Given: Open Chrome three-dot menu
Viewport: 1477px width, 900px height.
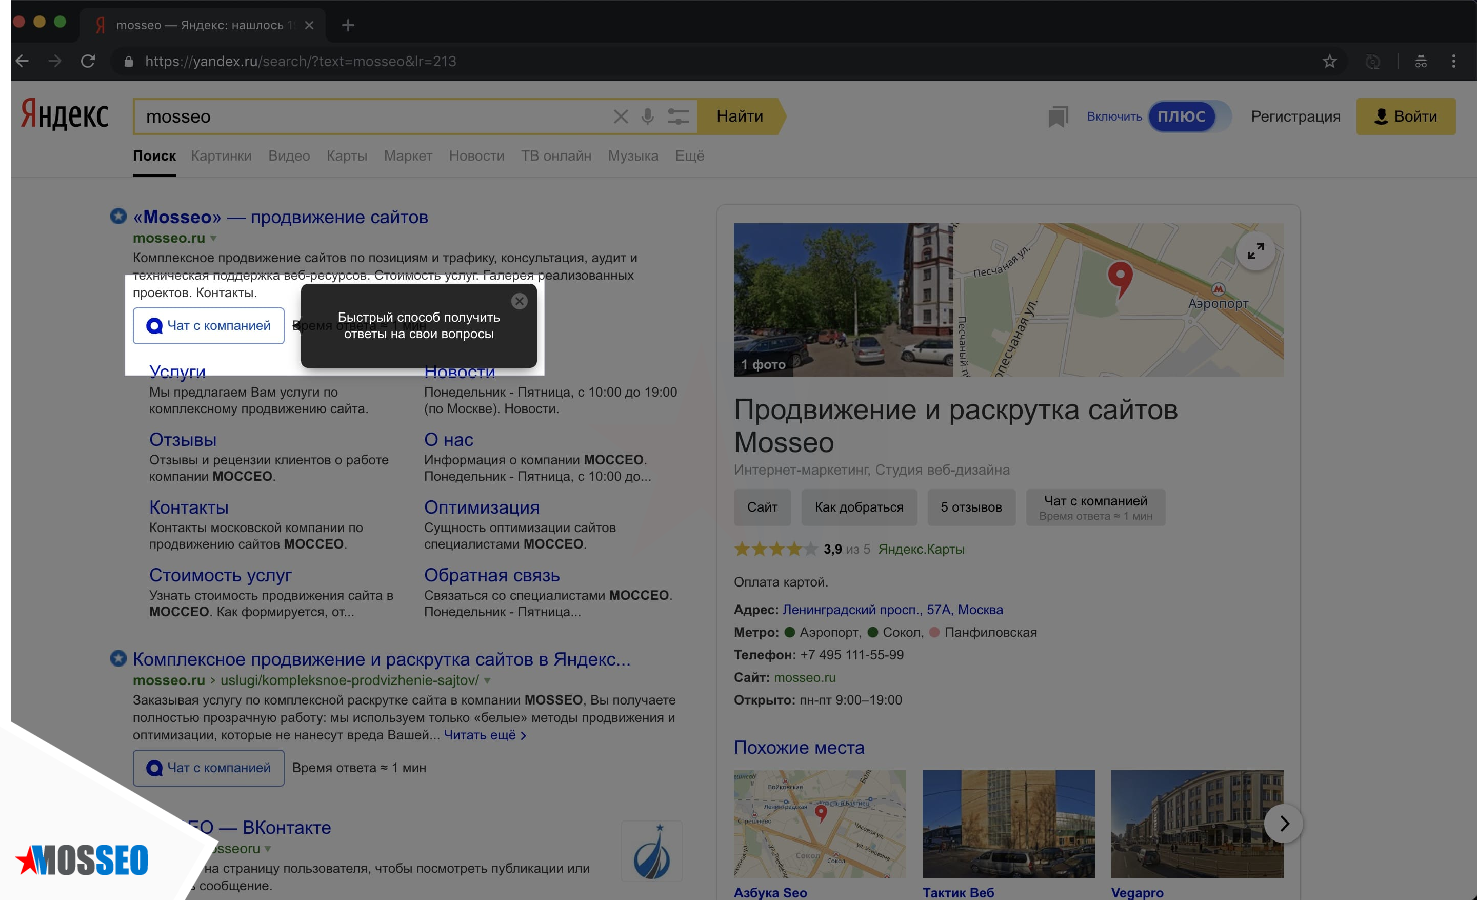Looking at the screenshot, I should pyautogui.click(x=1453, y=61).
